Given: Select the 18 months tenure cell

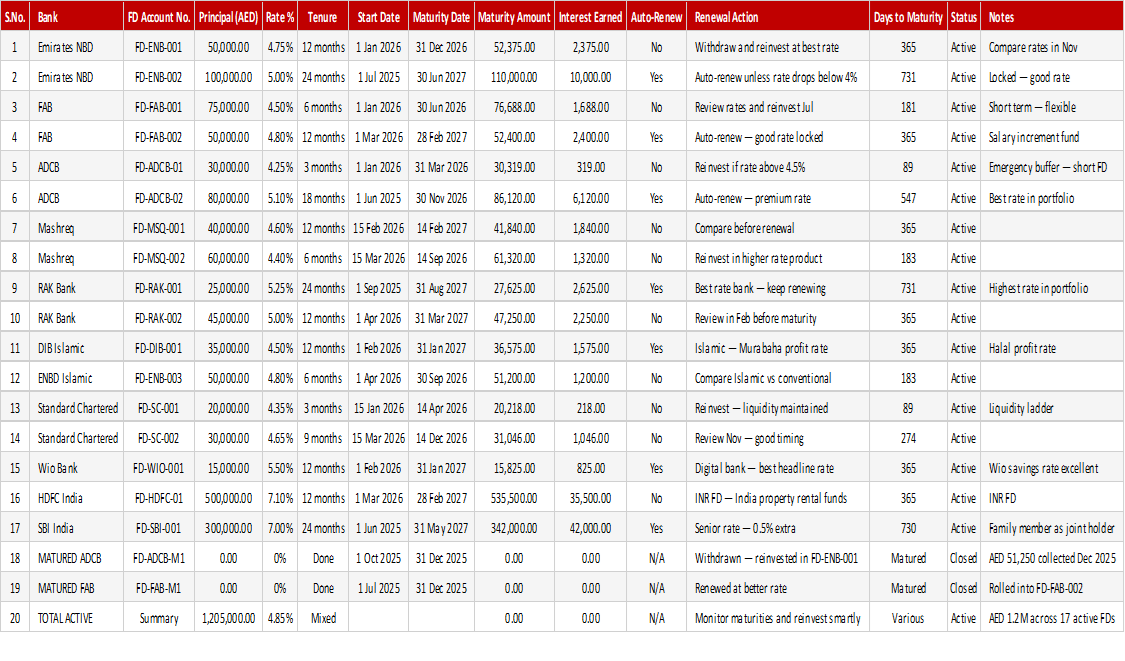Looking at the screenshot, I should [x=323, y=198].
